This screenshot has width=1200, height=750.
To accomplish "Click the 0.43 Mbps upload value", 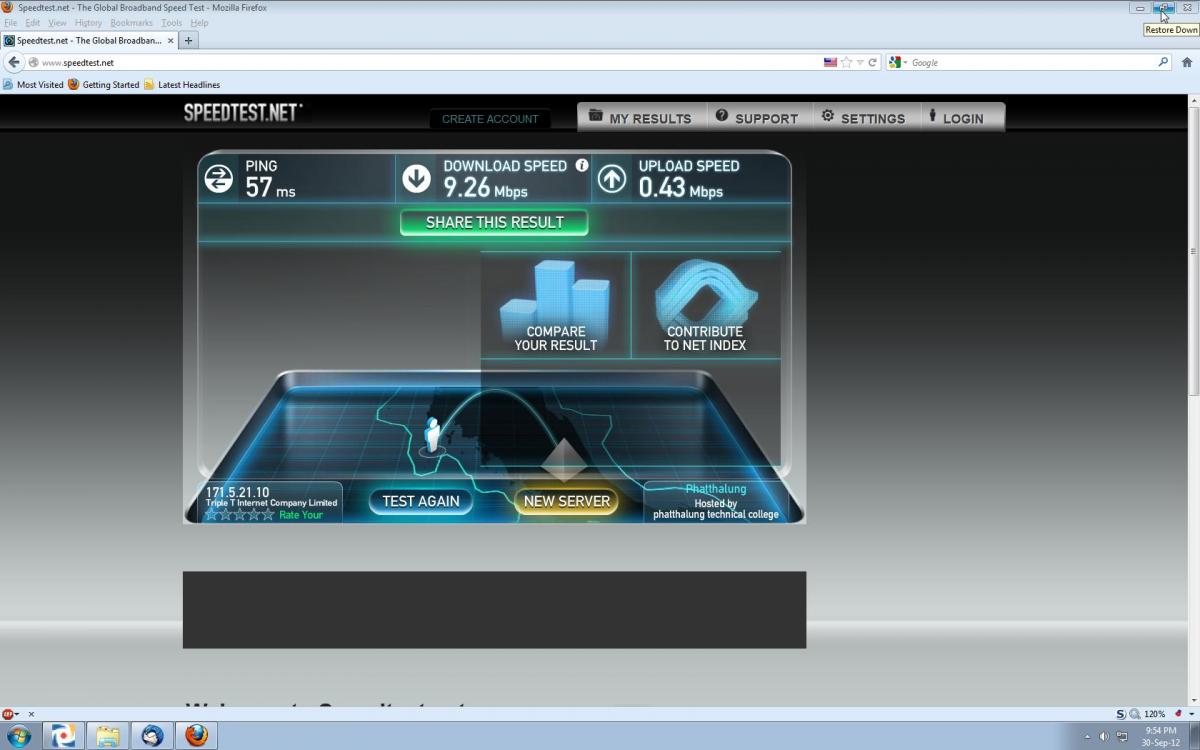I will click(680, 187).
